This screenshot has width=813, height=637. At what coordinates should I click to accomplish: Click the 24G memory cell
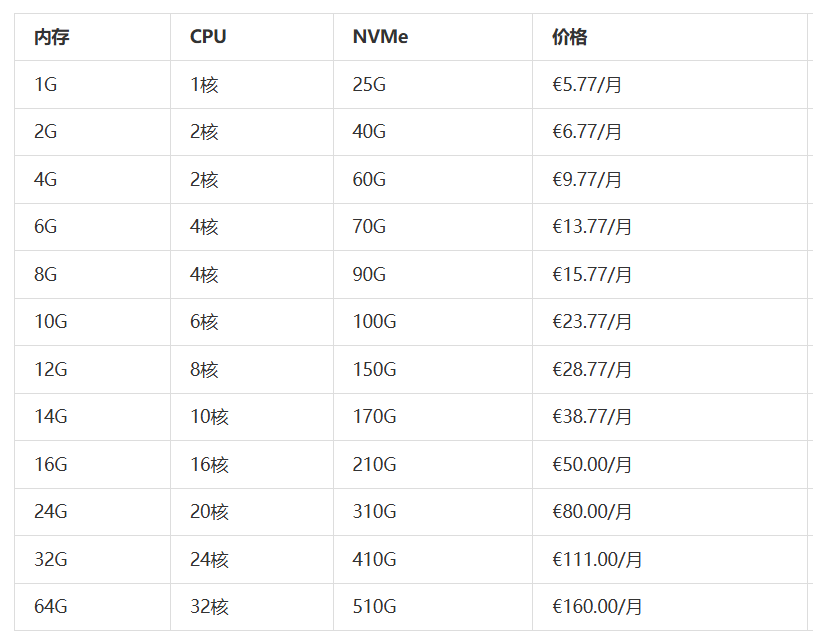(51, 512)
